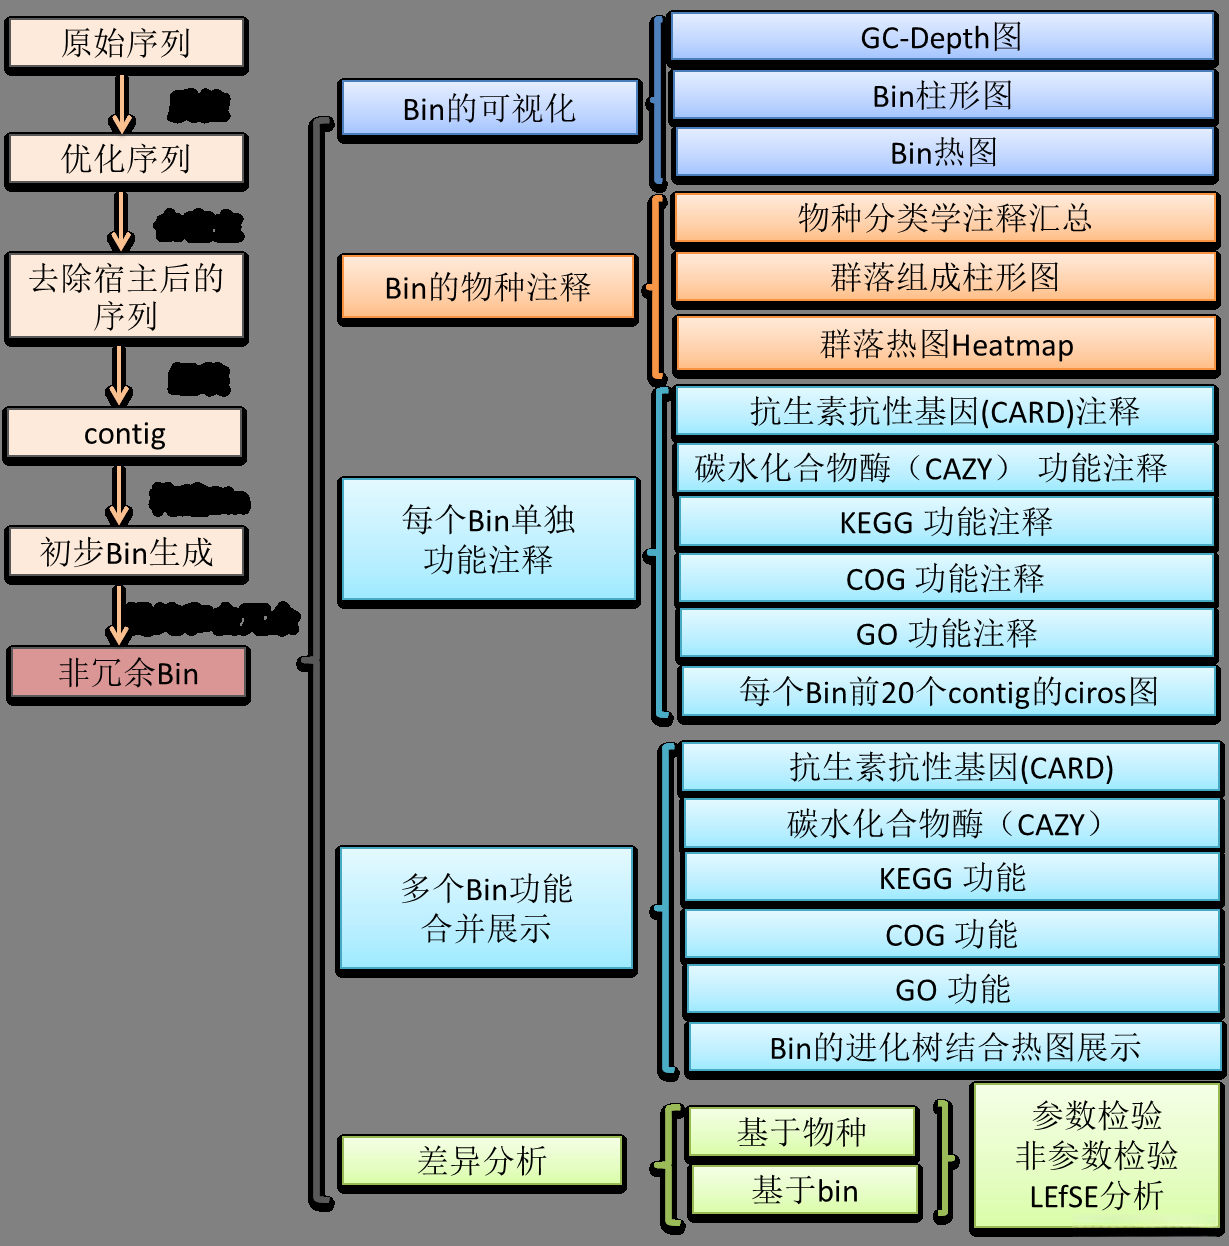Click the Bin的进化树结合热图展示 box
Screen dimensions: 1229x1246
click(955, 1047)
